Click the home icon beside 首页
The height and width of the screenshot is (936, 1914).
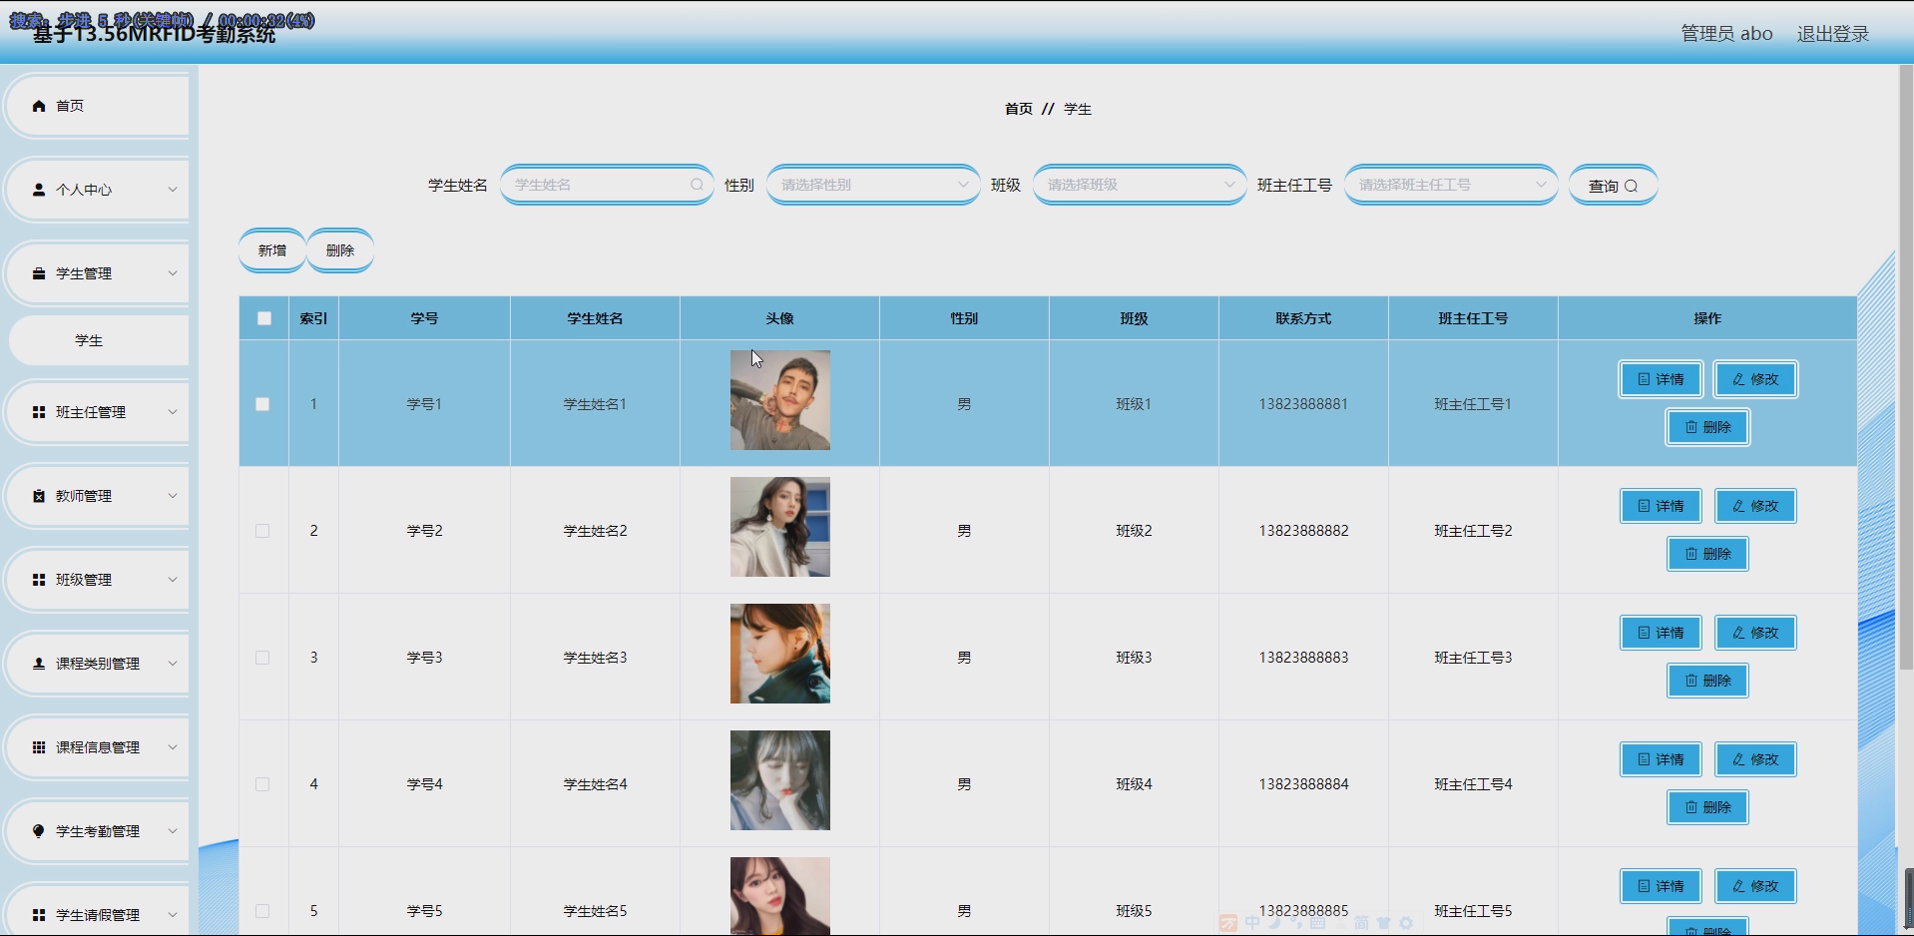pos(39,106)
